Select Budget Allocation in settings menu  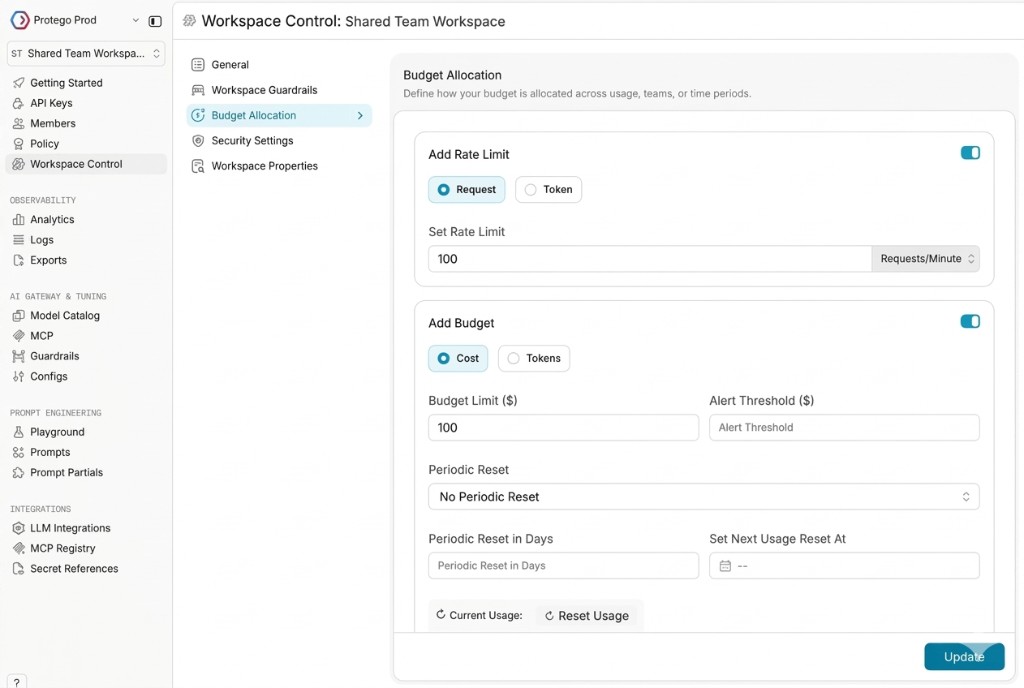(x=279, y=116)
